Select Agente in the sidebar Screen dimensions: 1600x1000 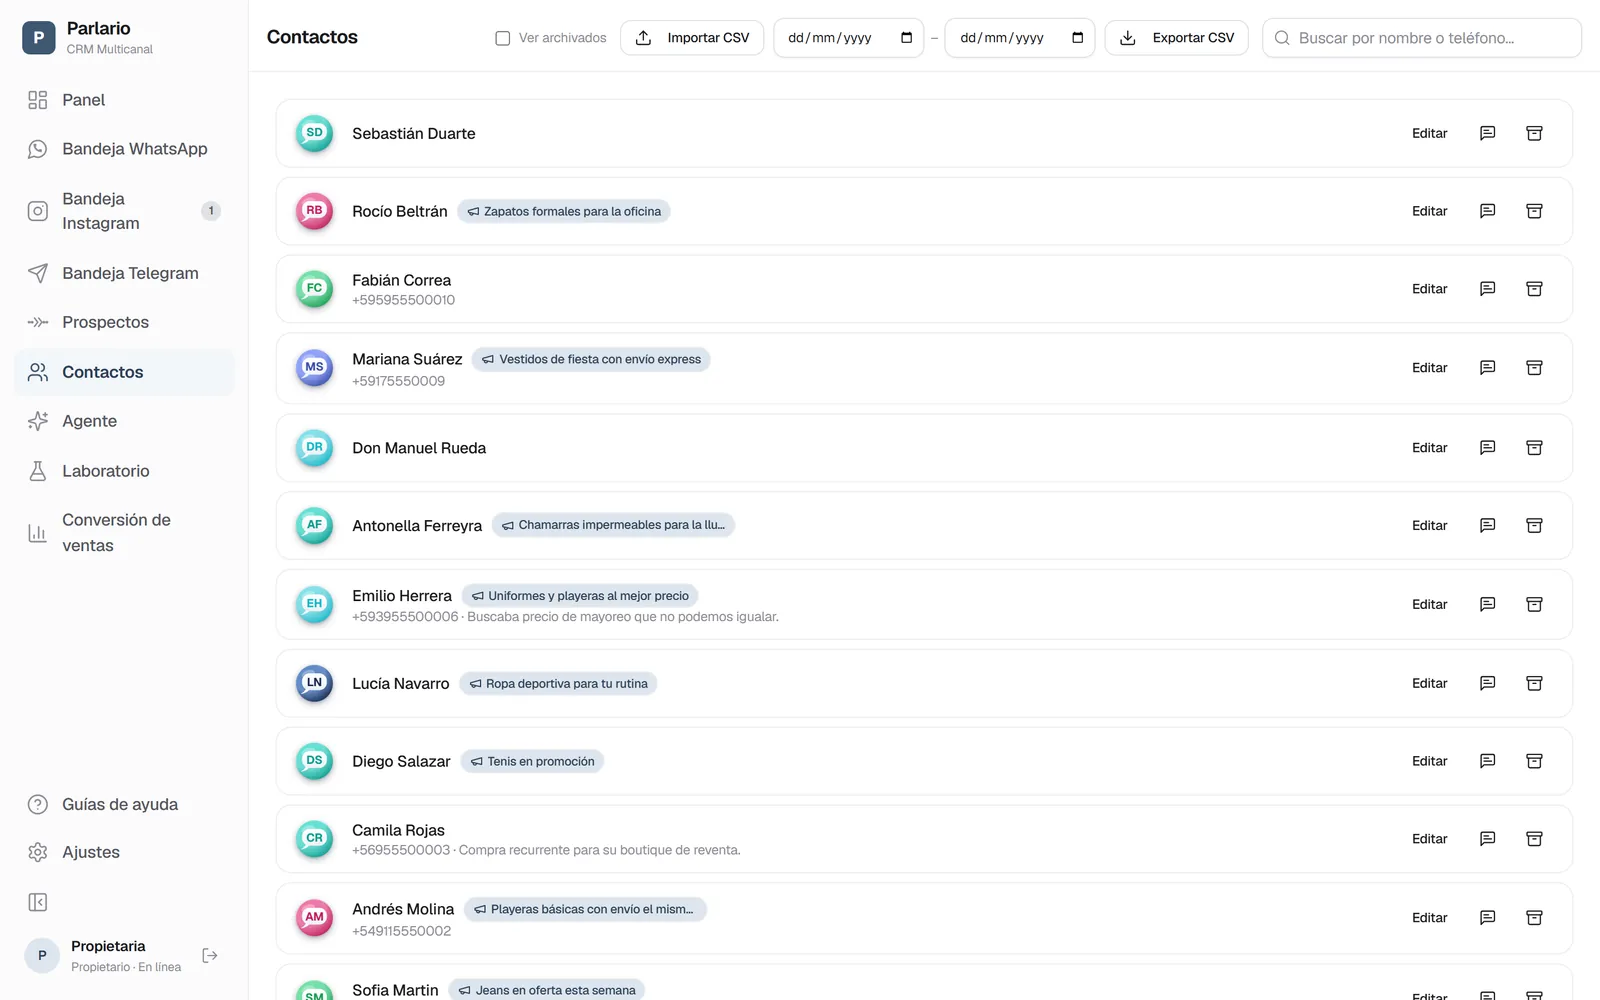click(x=124, y=421)
